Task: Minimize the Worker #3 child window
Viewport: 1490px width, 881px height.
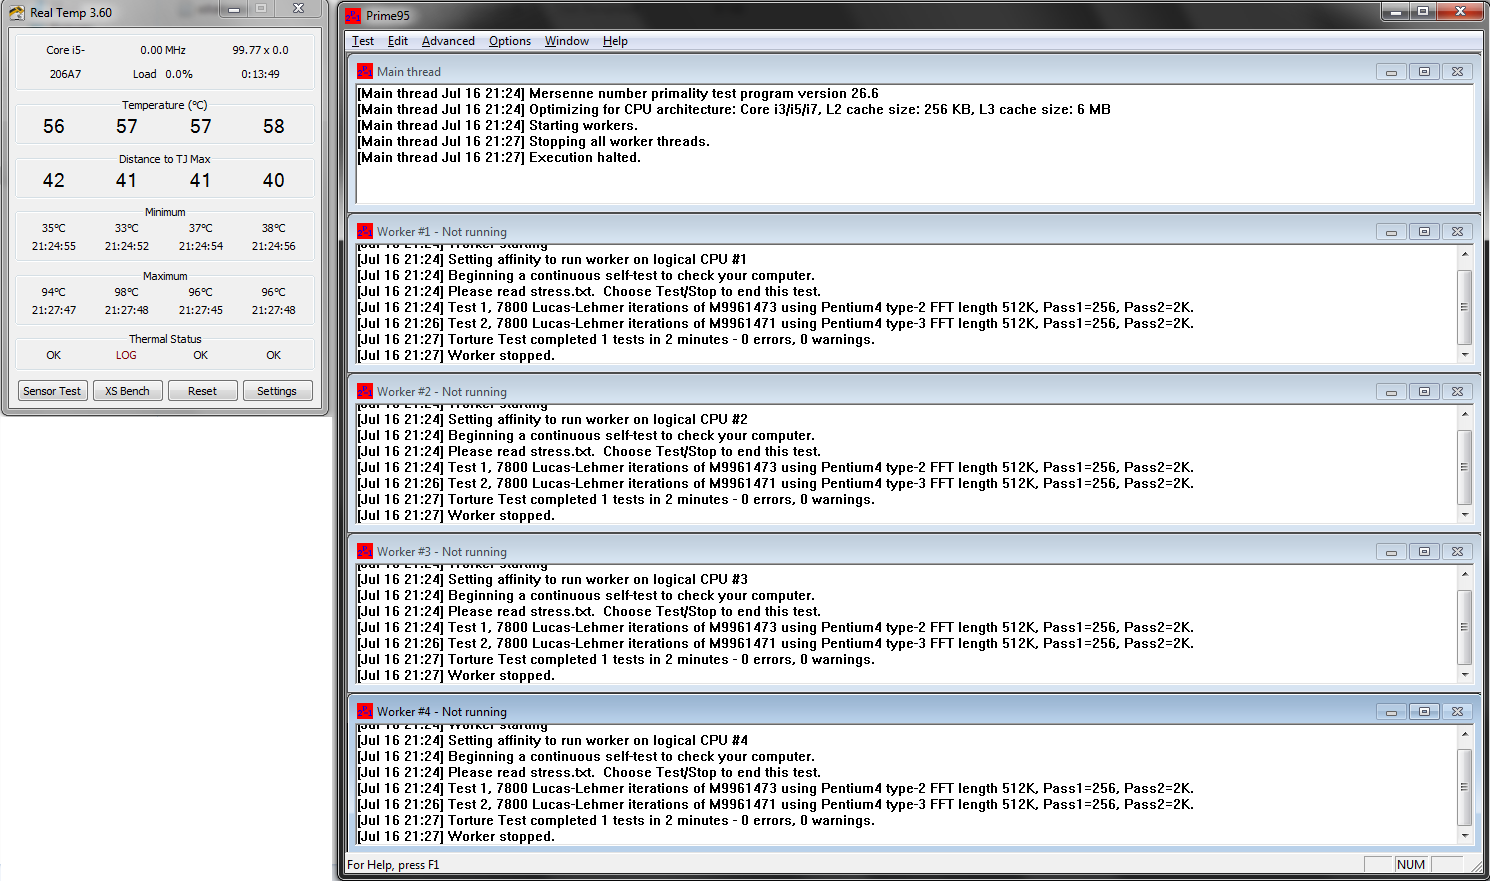Action: 1391,552
